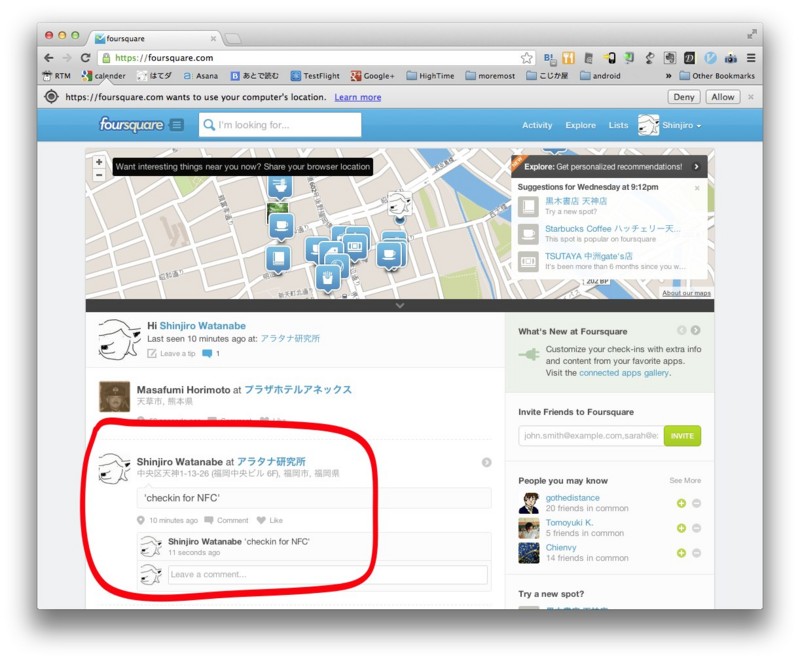Open the android bookmarks folder
800x661 pixels.
600,76
